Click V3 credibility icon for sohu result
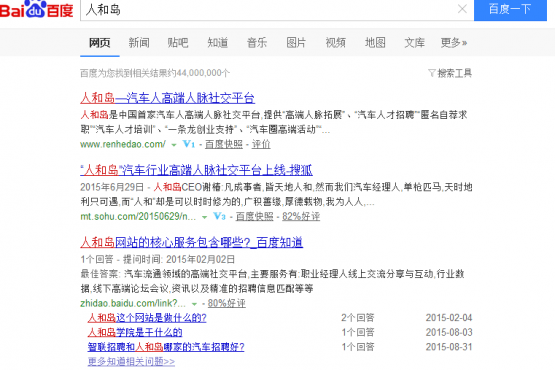Screen dimensions: 555x370 219,216
